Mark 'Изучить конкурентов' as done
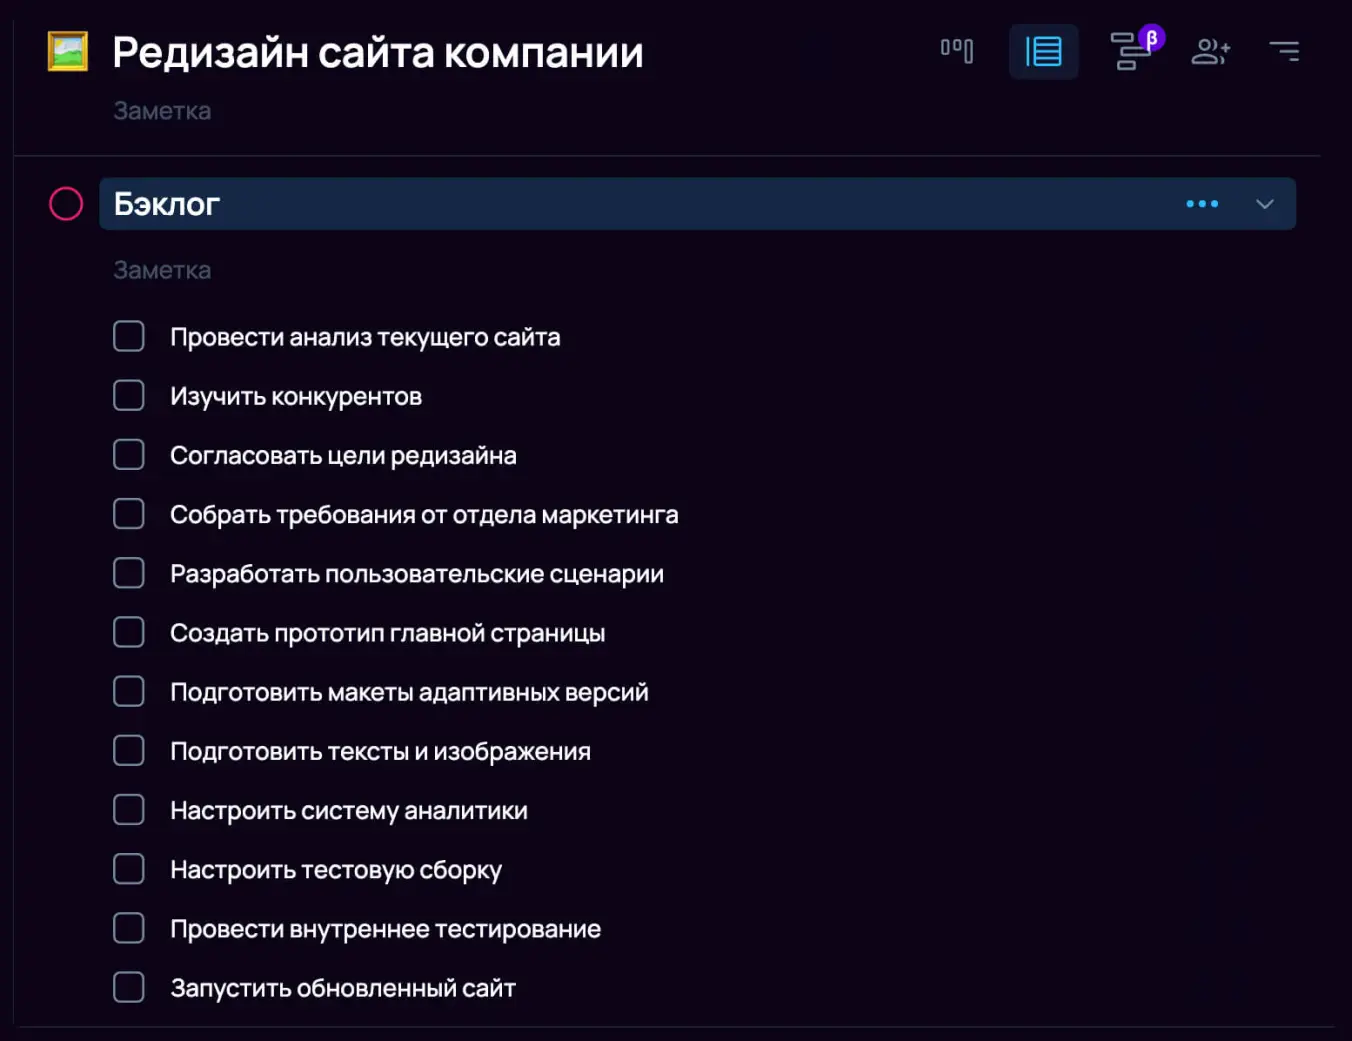This screenshot has height=1041, width=1352. click(128, 395)
